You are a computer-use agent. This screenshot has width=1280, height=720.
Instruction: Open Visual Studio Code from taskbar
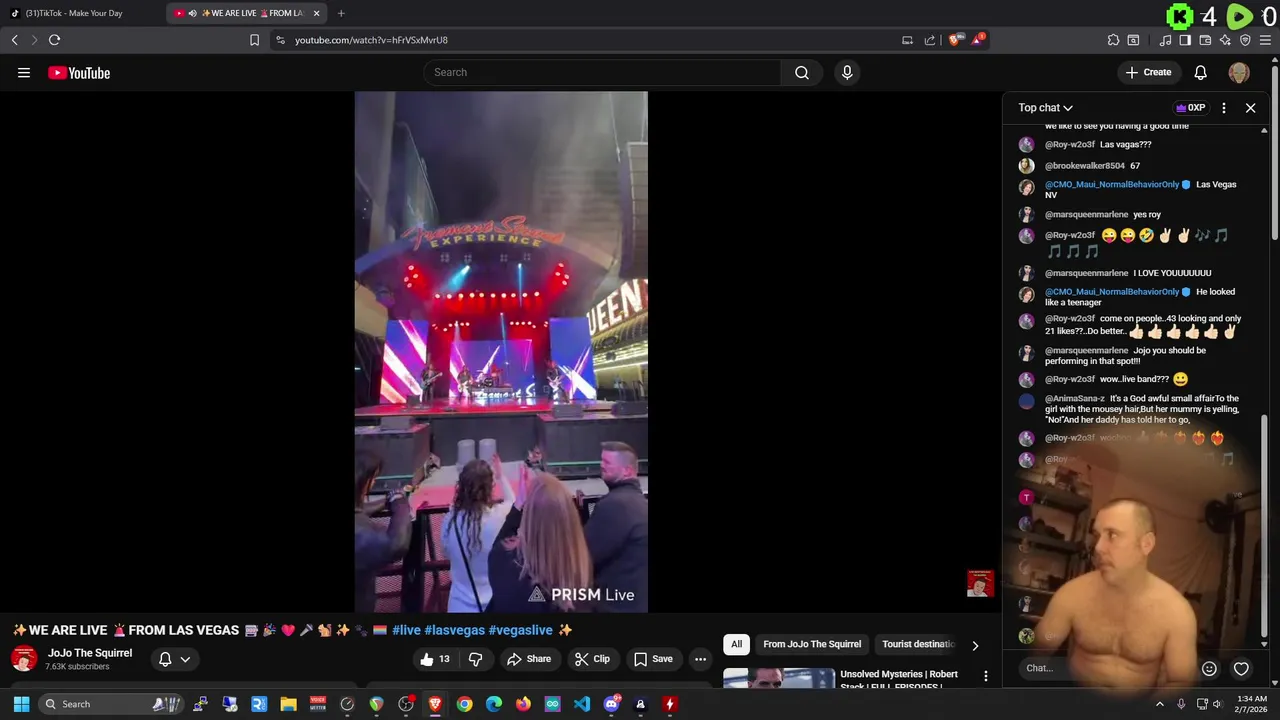click(x=582, y=704)
